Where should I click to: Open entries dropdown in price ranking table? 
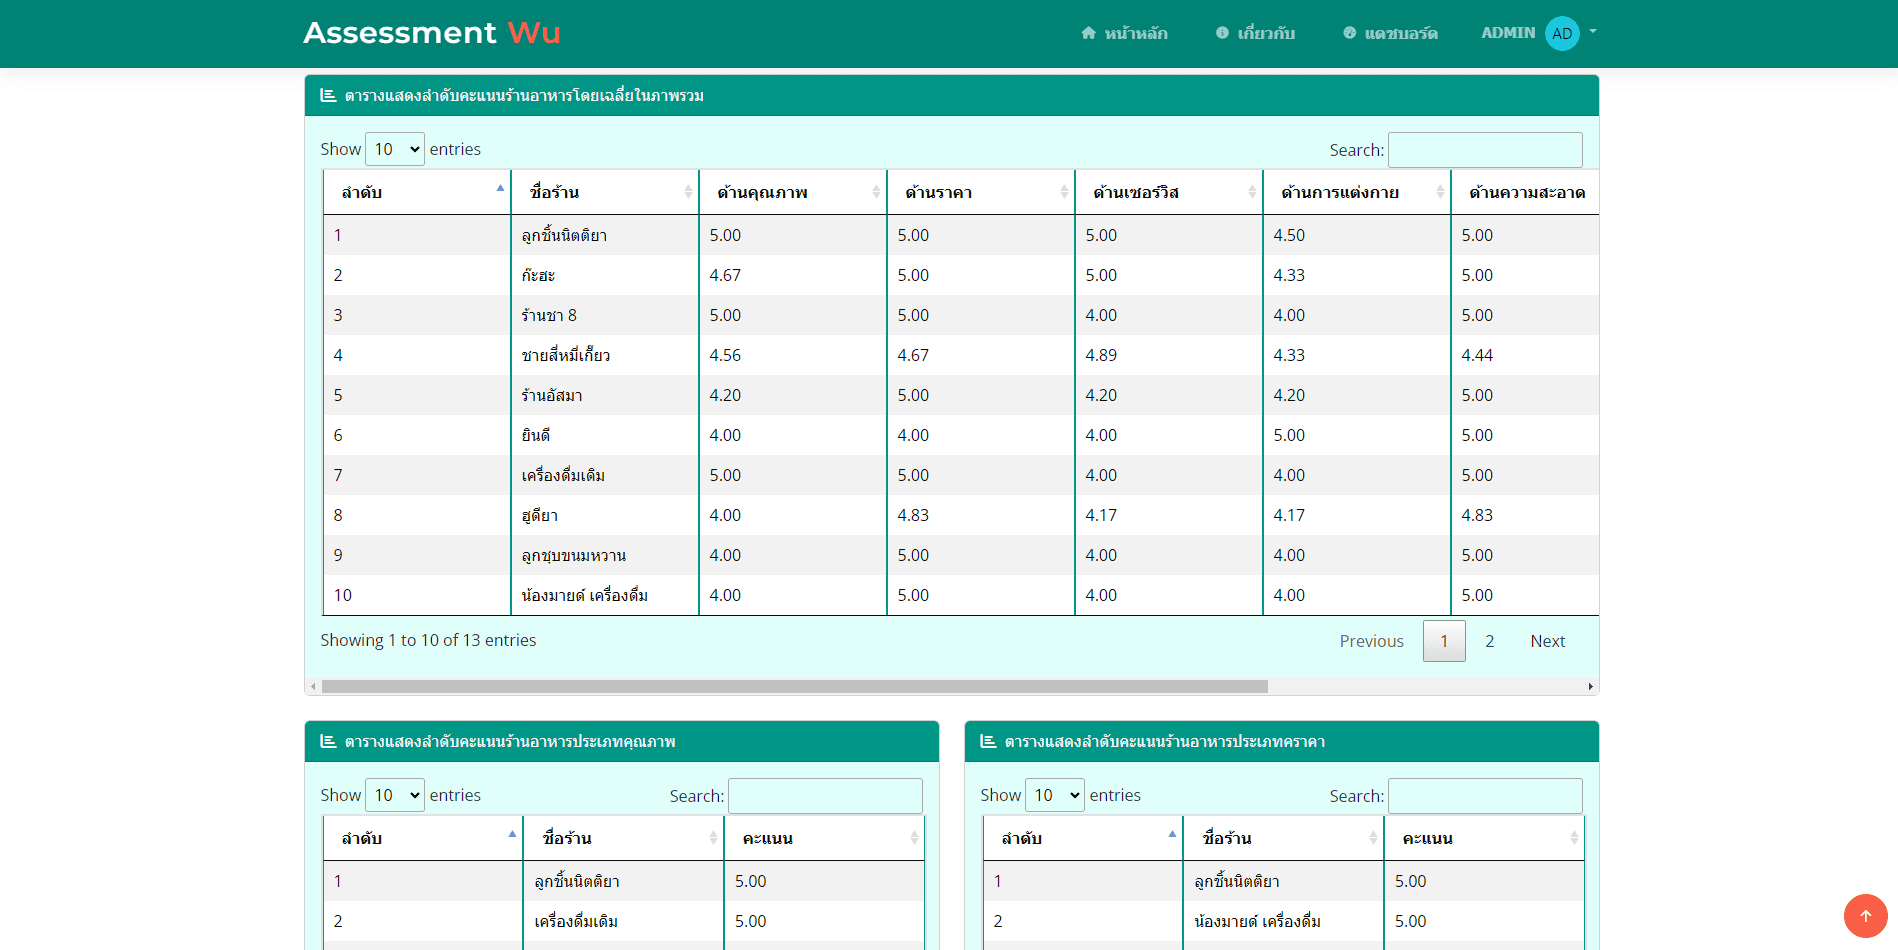coord(1055,795)
